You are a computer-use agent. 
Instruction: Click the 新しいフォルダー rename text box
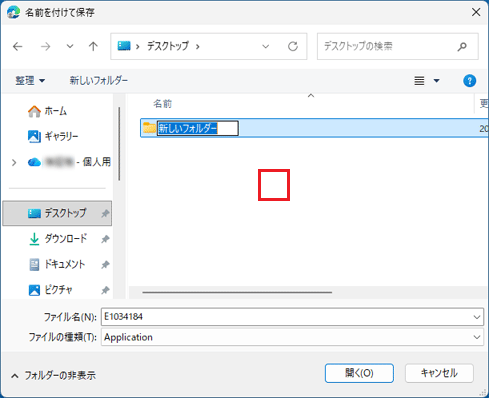point(198,128)
